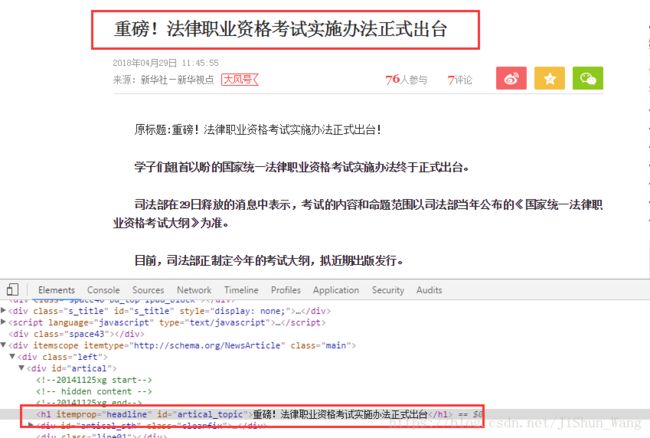
Task: Open the Timeline tab
Action: tap(241, 290)
